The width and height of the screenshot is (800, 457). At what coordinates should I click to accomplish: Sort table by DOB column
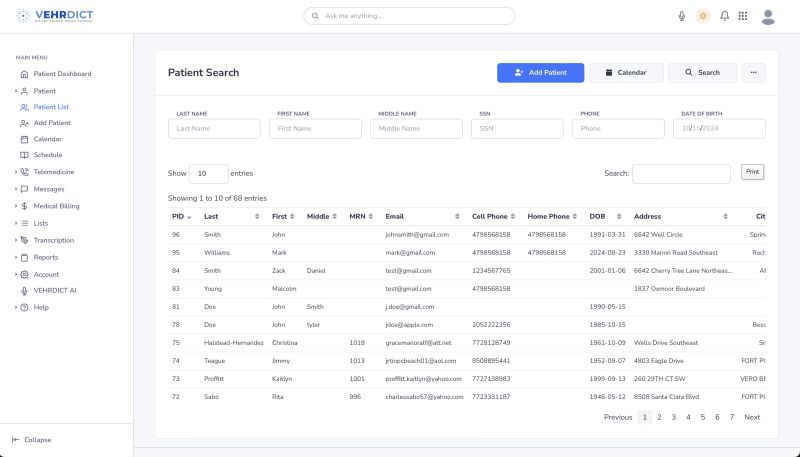pos(606,217)
